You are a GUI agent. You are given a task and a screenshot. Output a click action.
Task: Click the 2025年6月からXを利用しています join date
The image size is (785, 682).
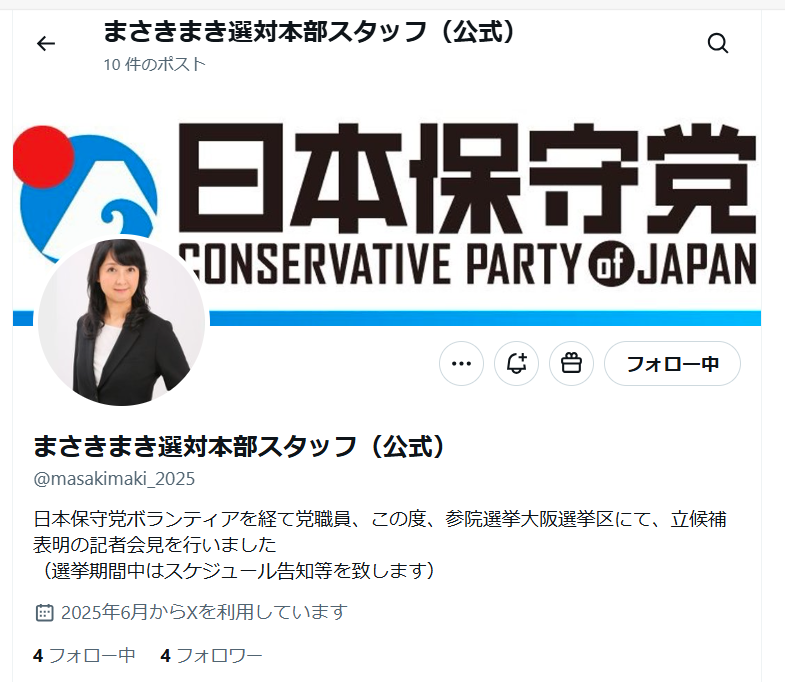(x=204, y=612)
